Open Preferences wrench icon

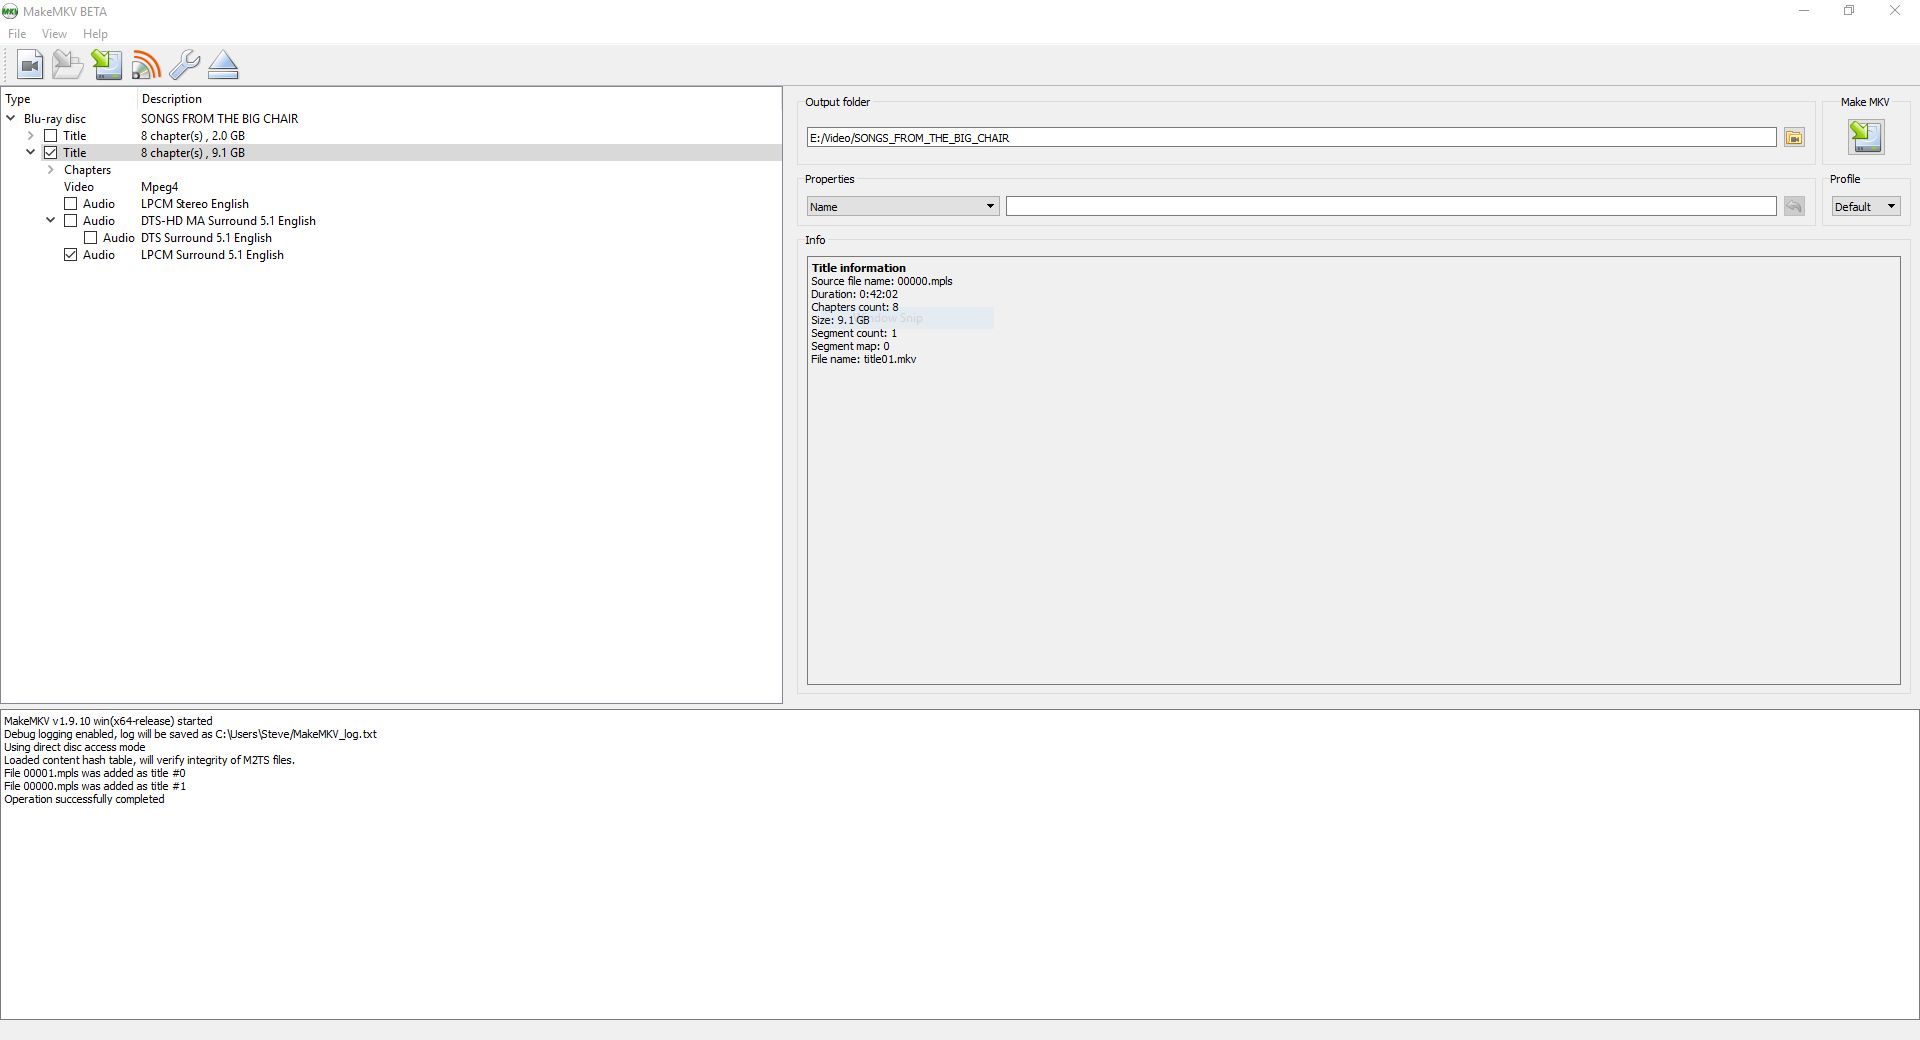click(x=184, y=65)
